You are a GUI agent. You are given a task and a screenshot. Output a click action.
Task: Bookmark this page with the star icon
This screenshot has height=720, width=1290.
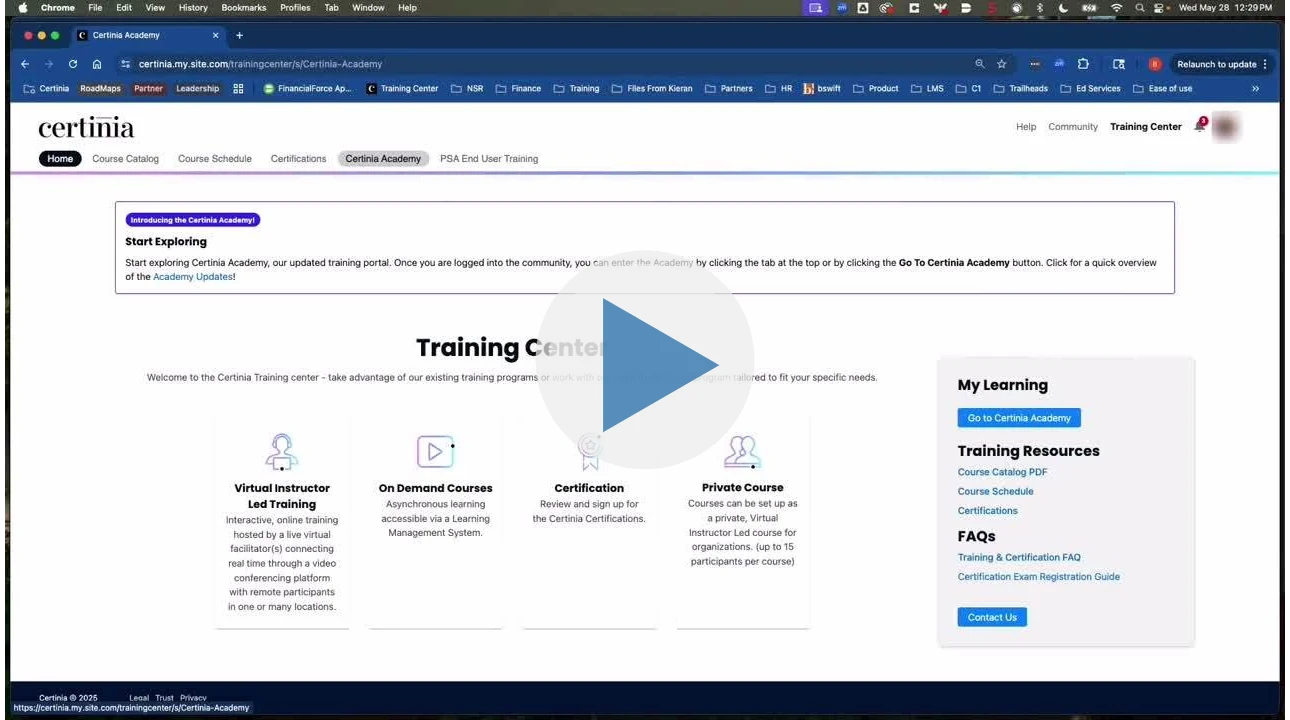pyautogui.click(x=1001, y=64)
